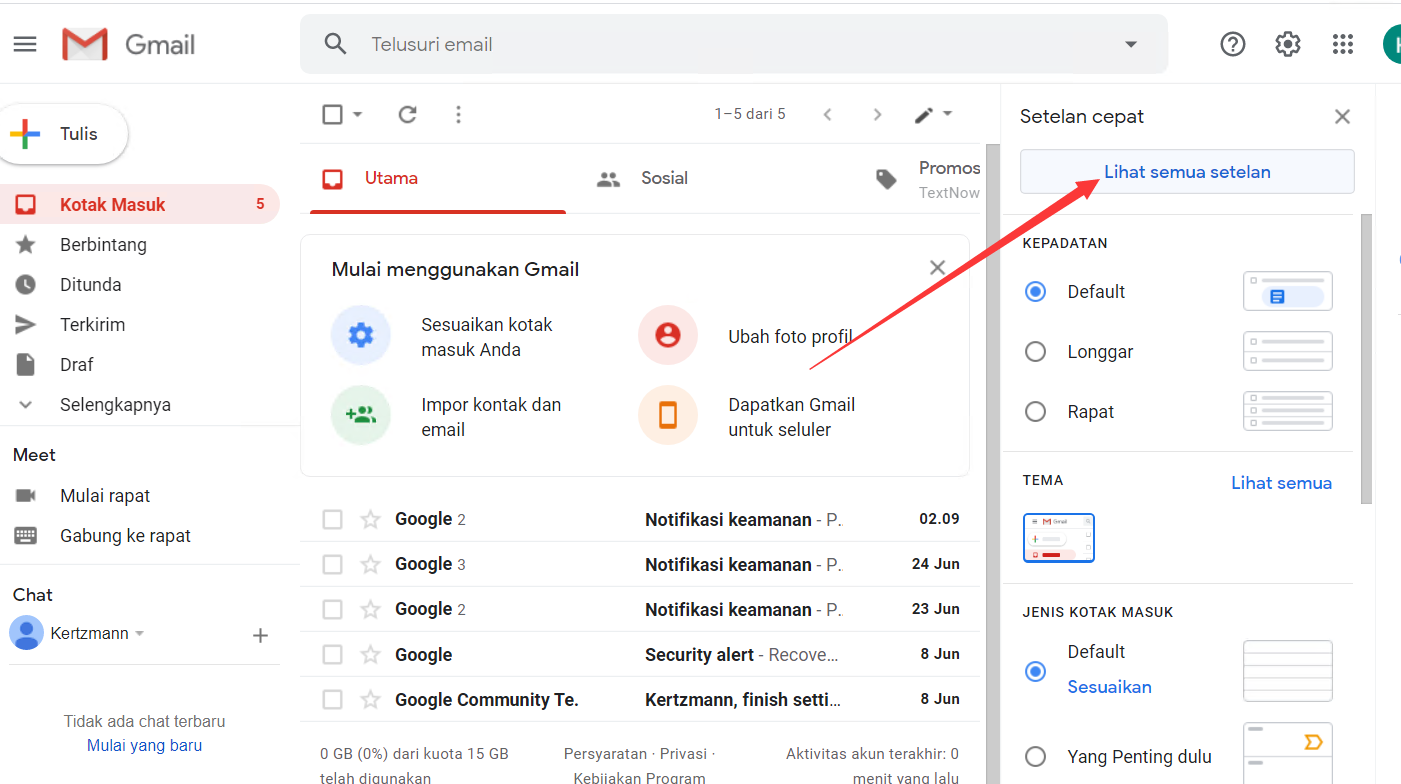The height and width of the screenshot is (784, 1401).
Task: Select the Google 23 Jun email checkbox
Action: 333,609
